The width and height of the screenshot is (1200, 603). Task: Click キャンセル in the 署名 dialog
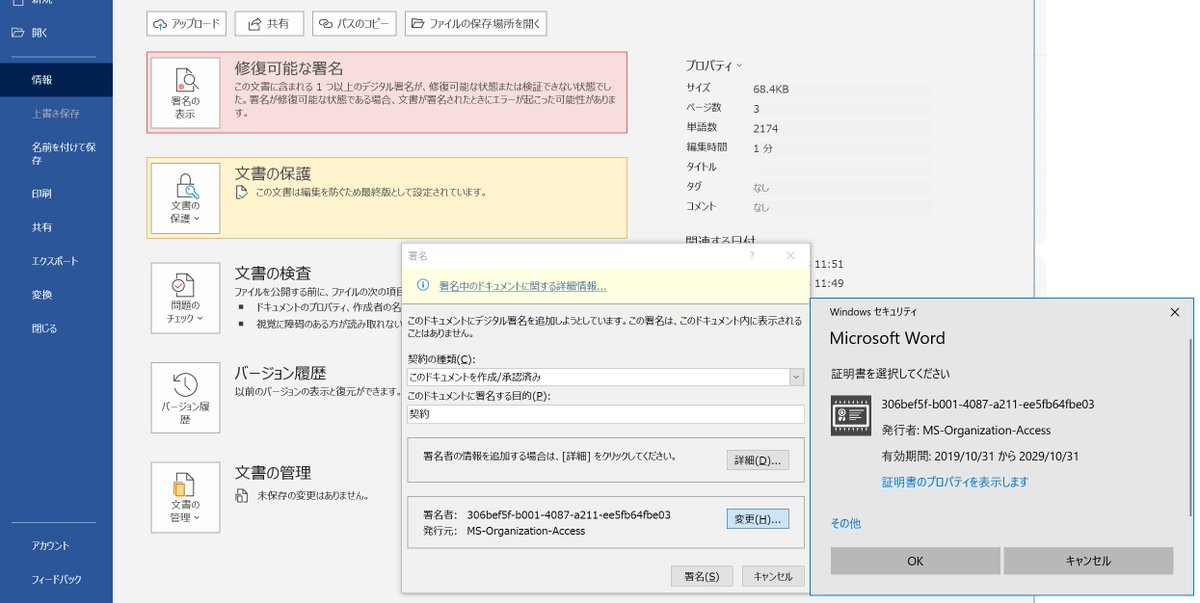pyautogui.click(x=772, y=576)
